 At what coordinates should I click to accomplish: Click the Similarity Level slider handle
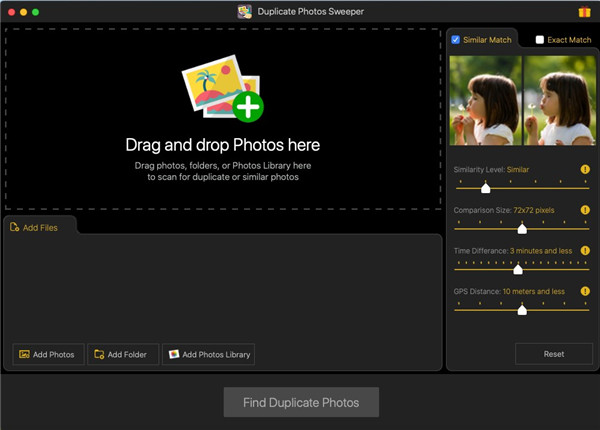tap(486, 188)
